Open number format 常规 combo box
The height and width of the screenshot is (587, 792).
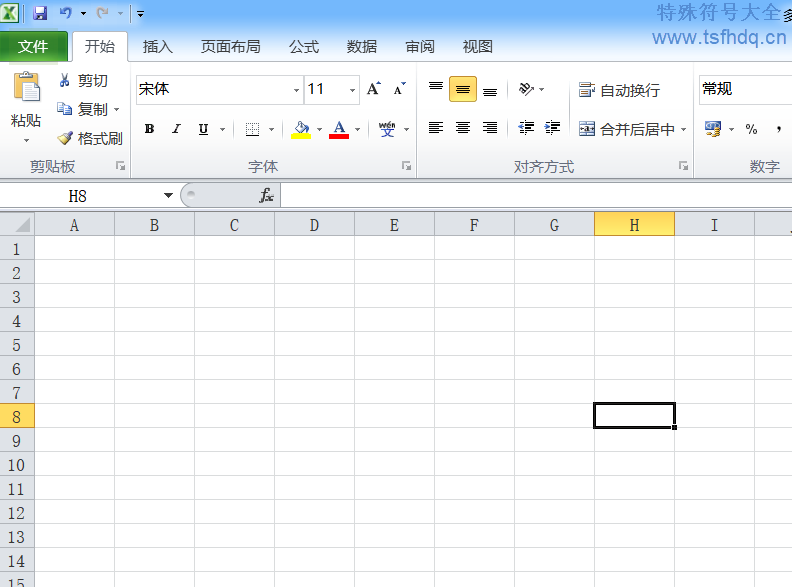(x=745, y=90)
